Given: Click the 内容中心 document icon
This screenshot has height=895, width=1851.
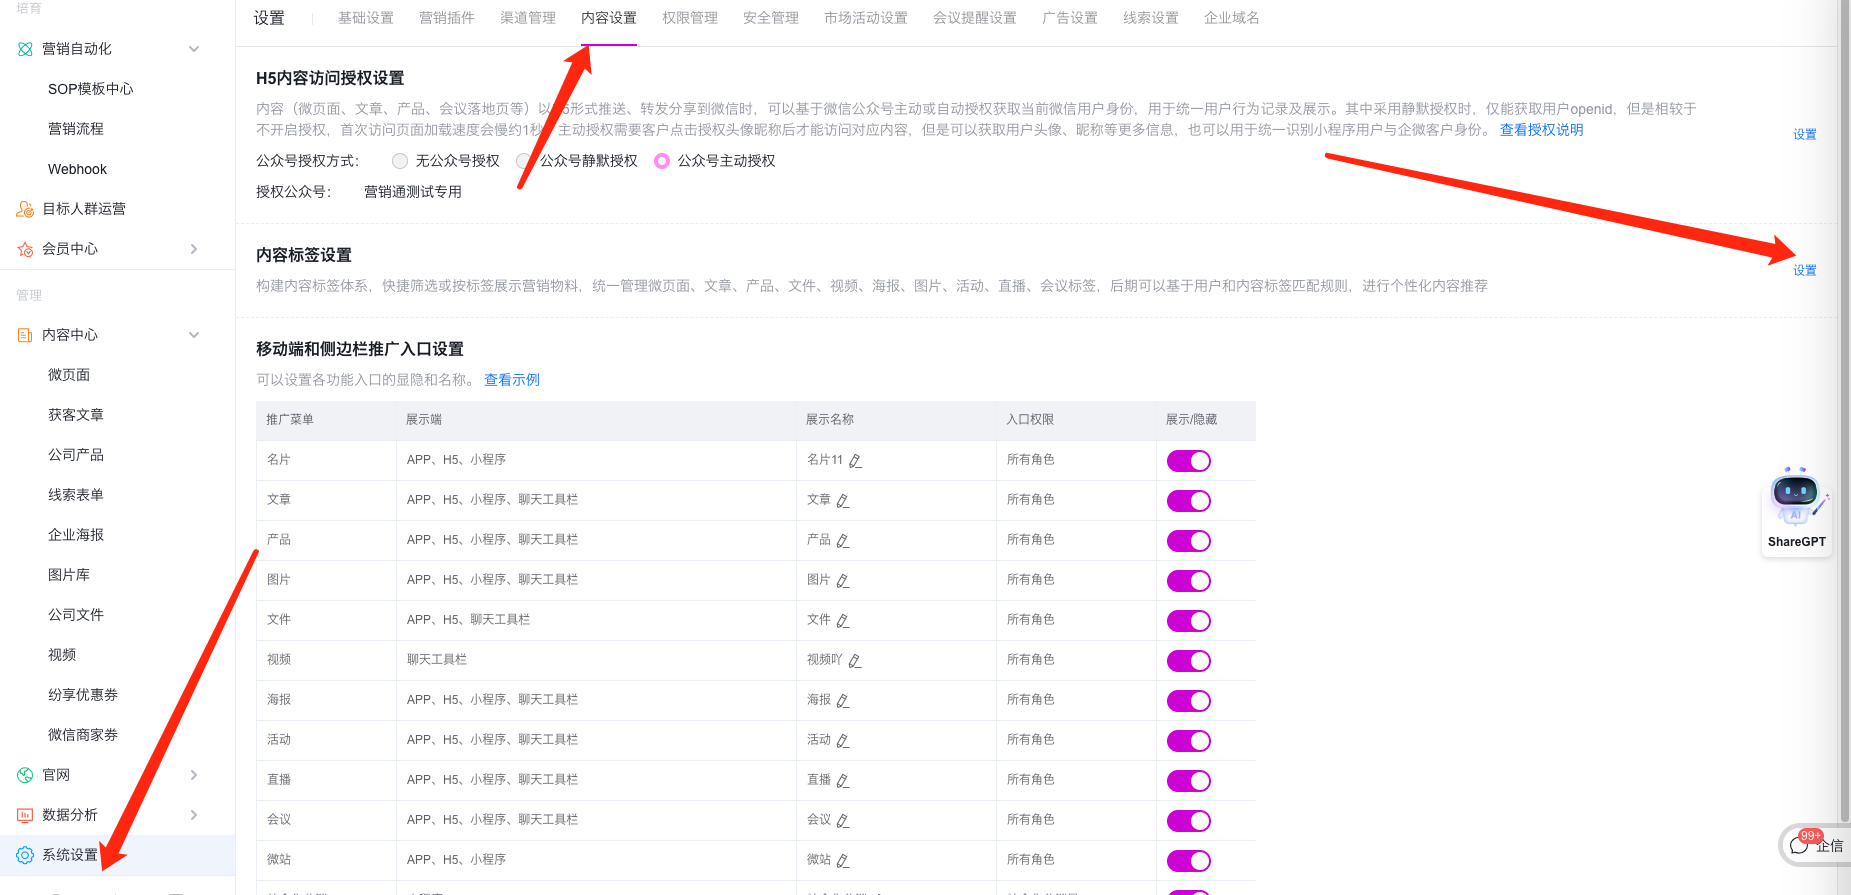Looking at the screenshot, I should (25, 335).
